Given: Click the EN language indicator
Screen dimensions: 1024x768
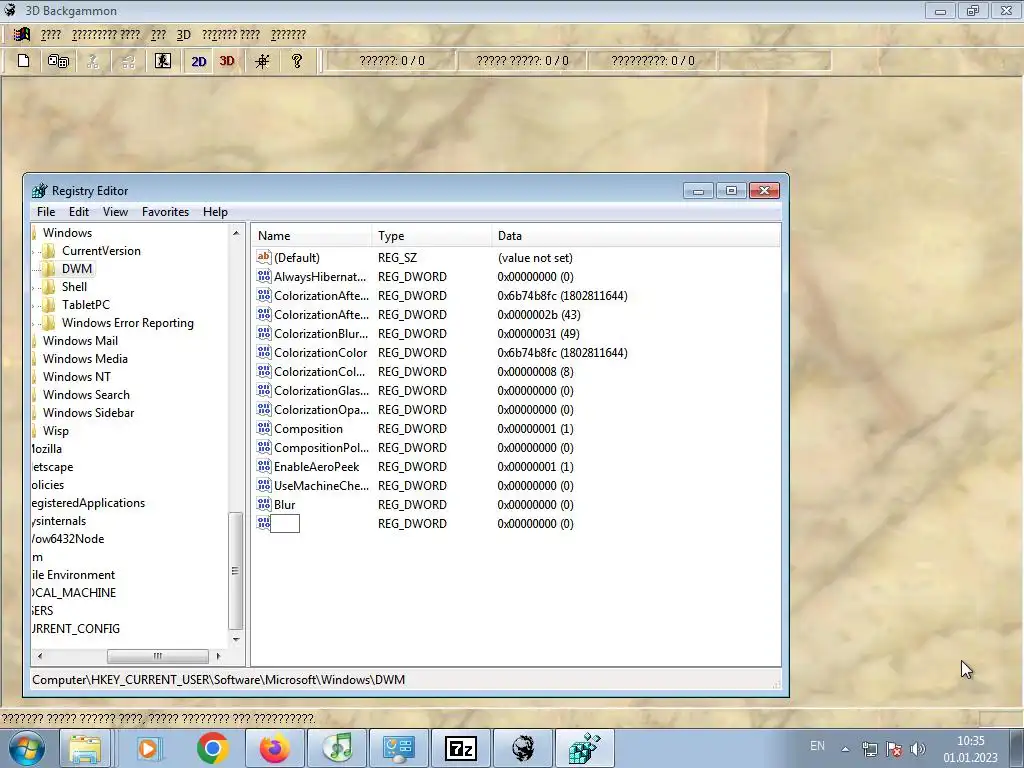Looking at the screenshot, I should click(x=817, y=746).
